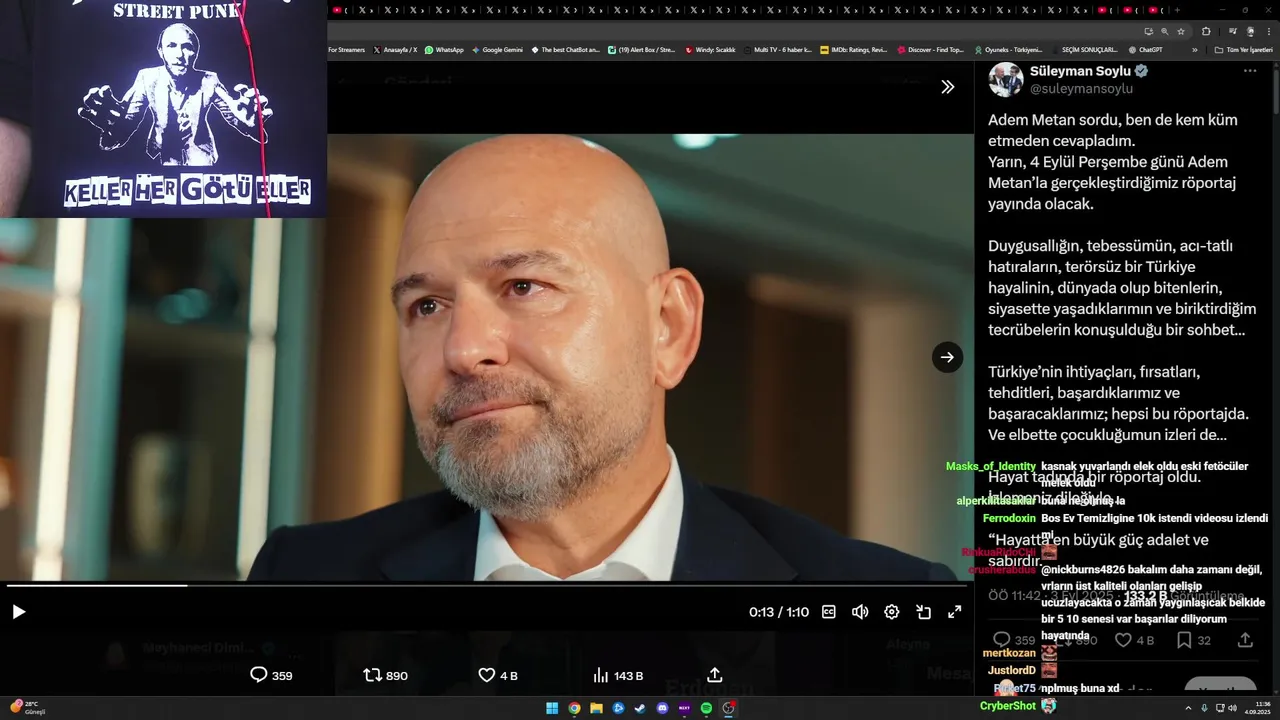The image size is (1280, 720).
Task: Click the share icon under the video
Action: (714, 675)
